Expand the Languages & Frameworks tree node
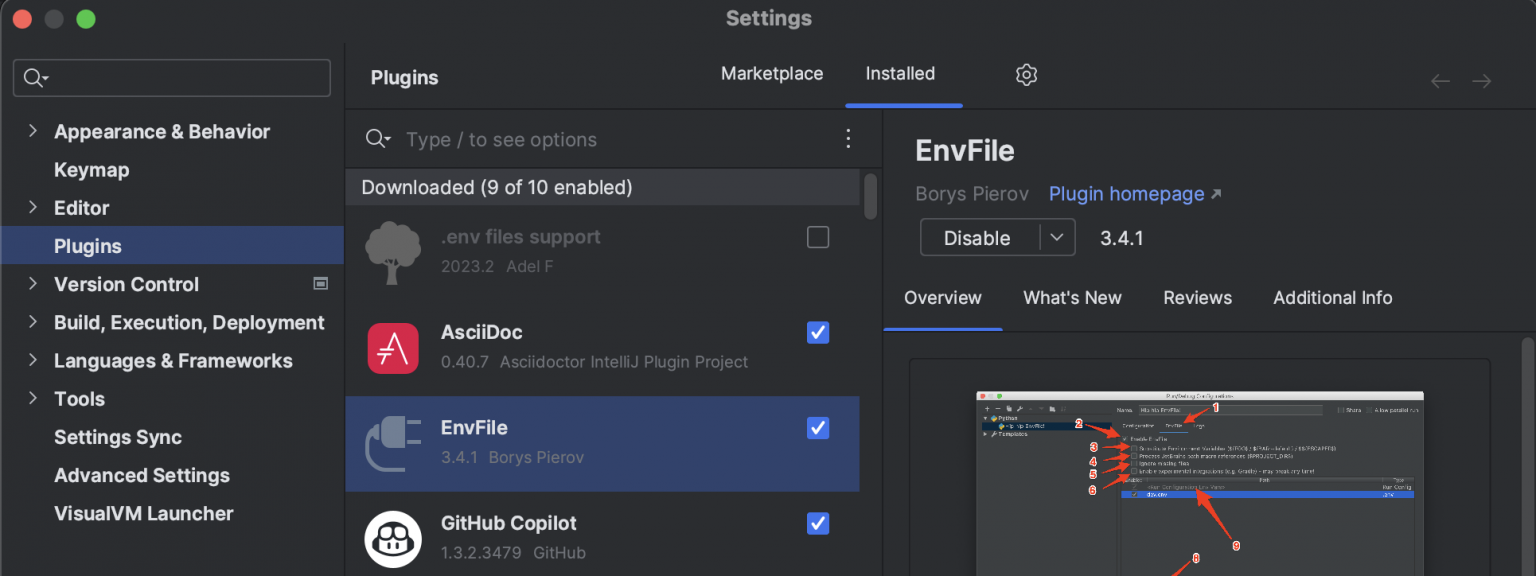Image resolution: width=1536 pixels, height=576 pixels. coord(33,360)
